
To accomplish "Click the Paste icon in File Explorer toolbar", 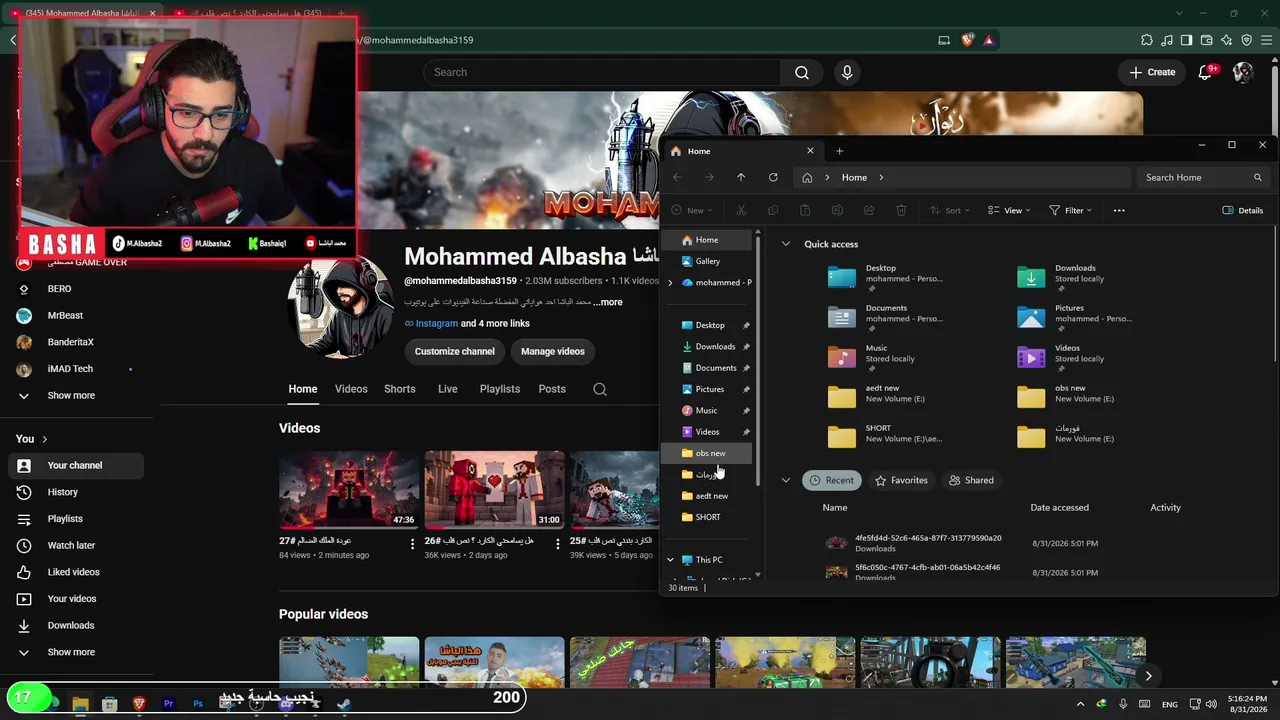I will (805, 210).
